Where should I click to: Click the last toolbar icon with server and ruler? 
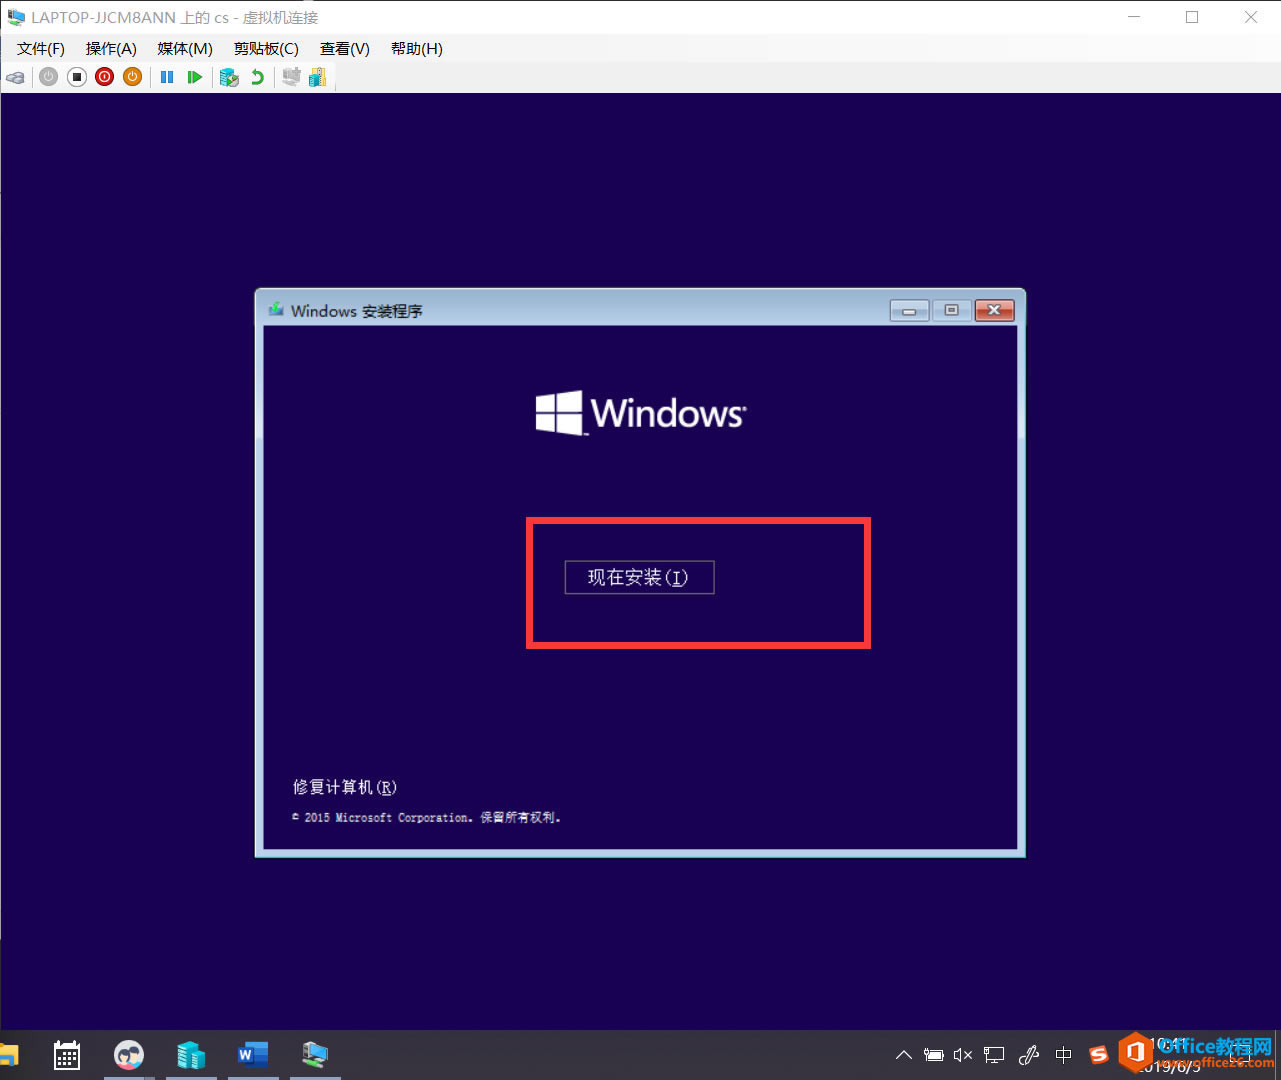click(318, 77)
